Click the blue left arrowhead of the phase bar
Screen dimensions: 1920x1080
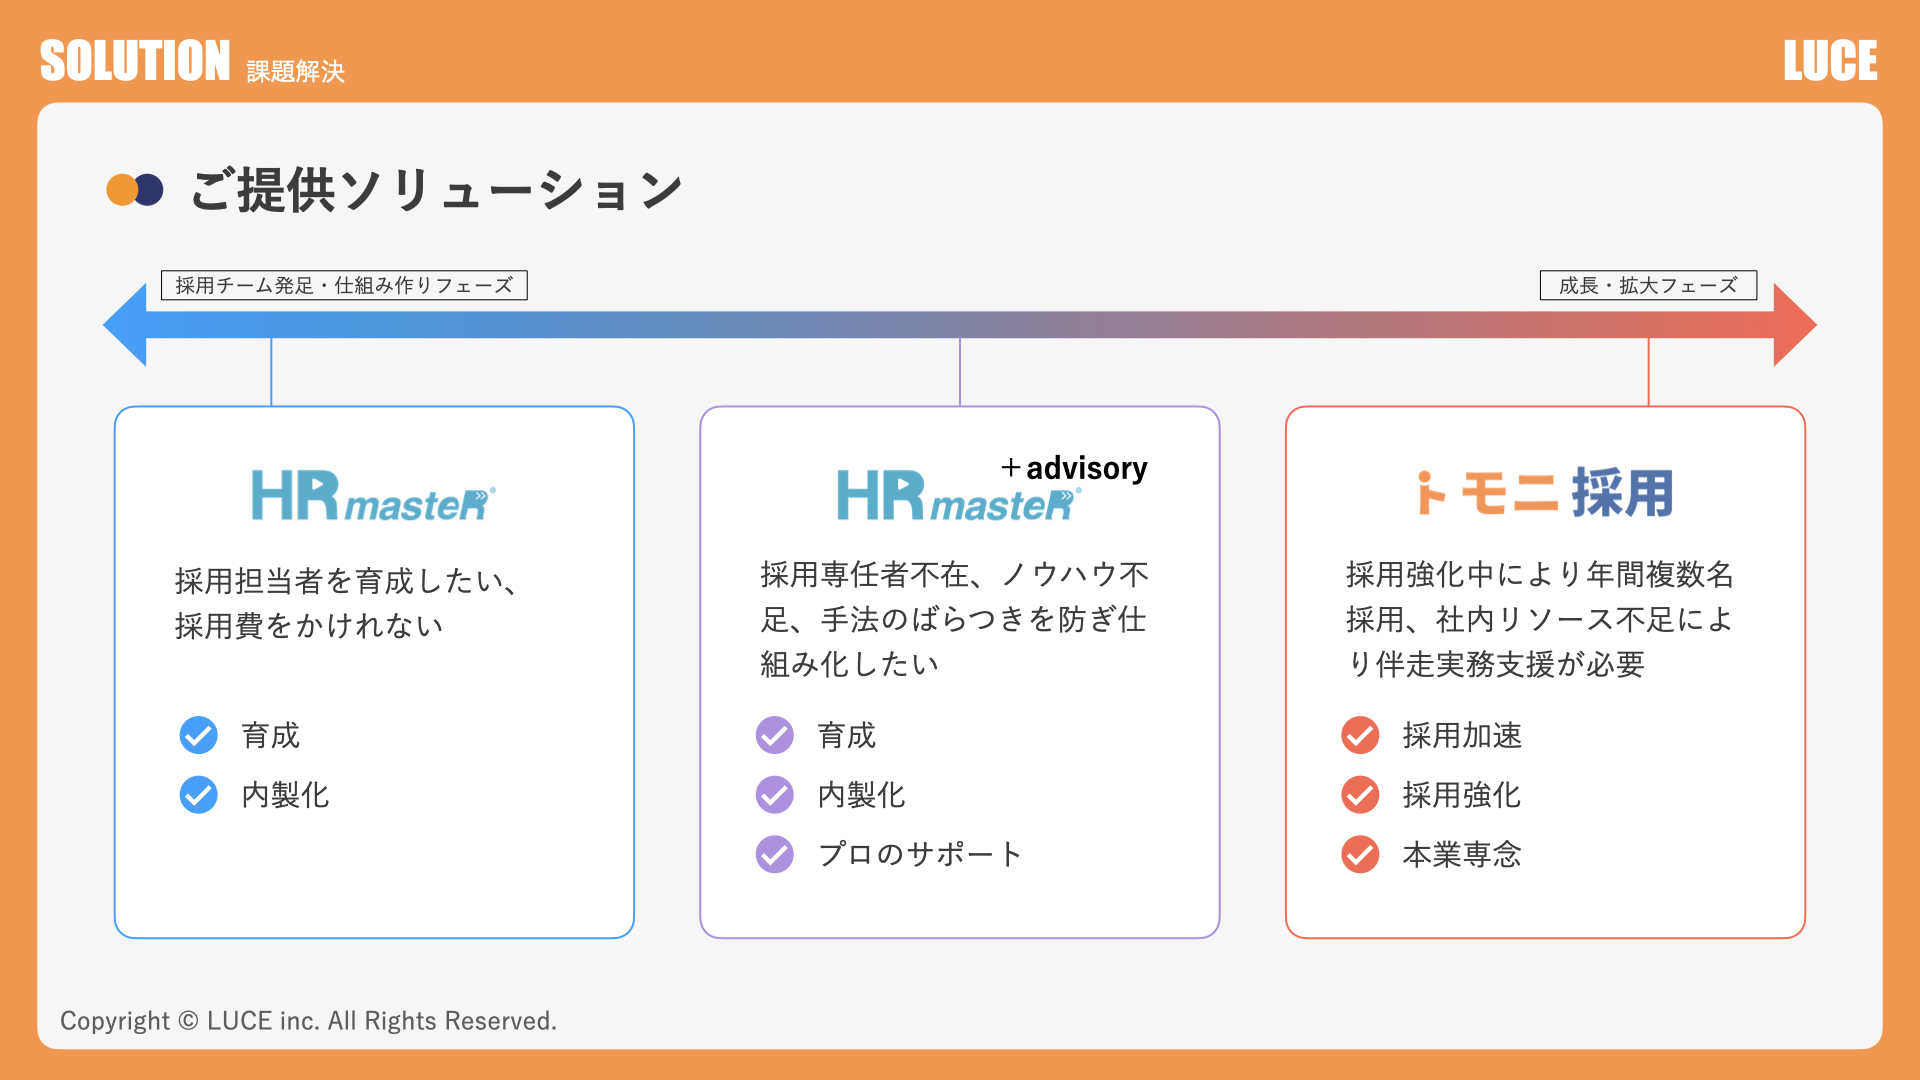[127, 325]
